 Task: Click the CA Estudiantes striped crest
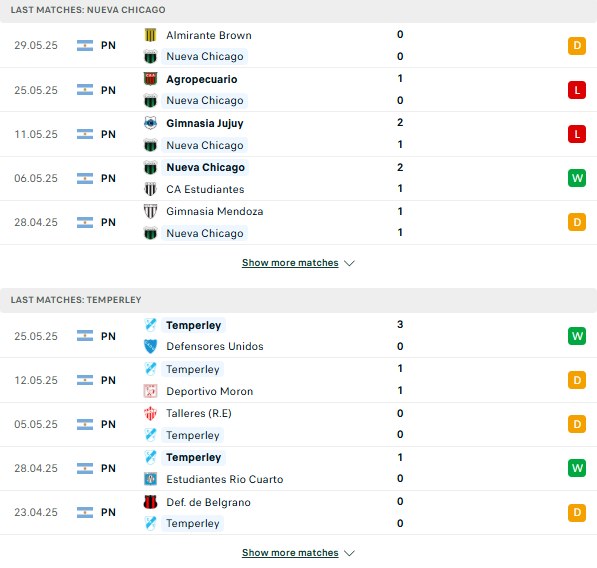(150, 189)
